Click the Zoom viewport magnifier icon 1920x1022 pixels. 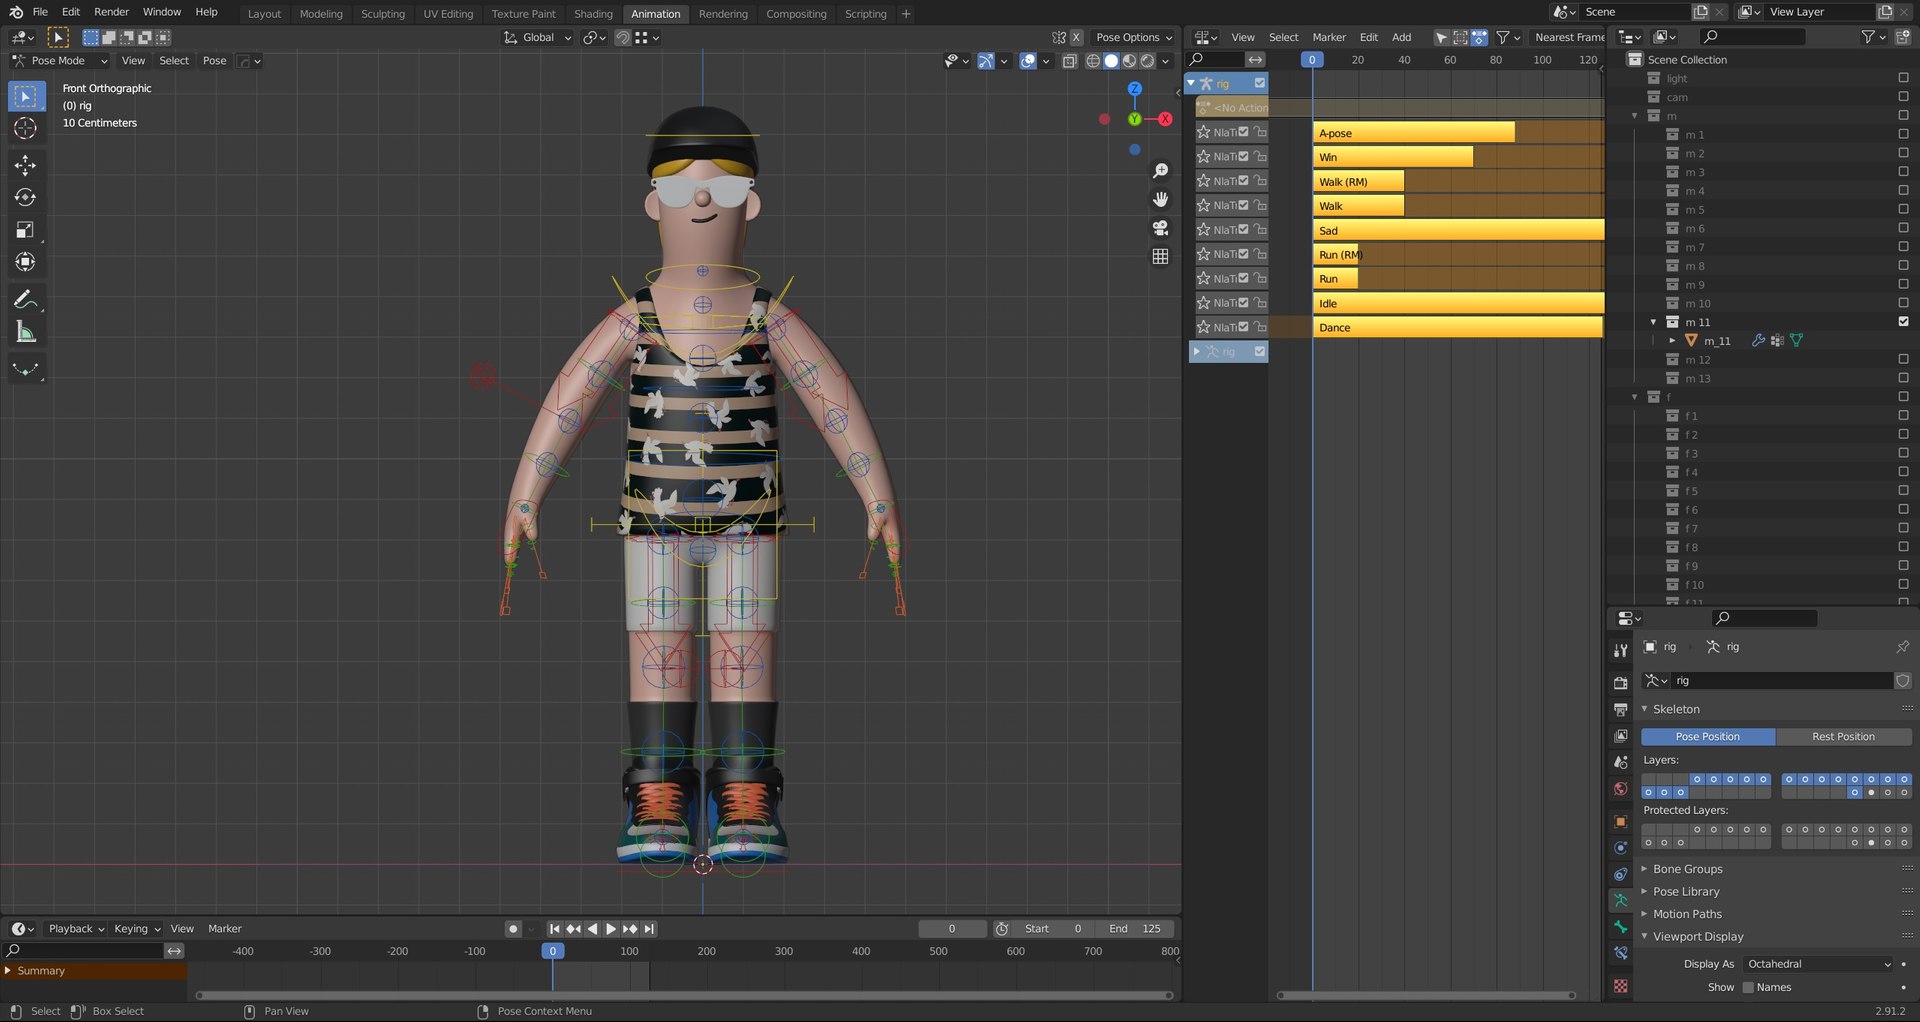click(x=1160, y=171)
